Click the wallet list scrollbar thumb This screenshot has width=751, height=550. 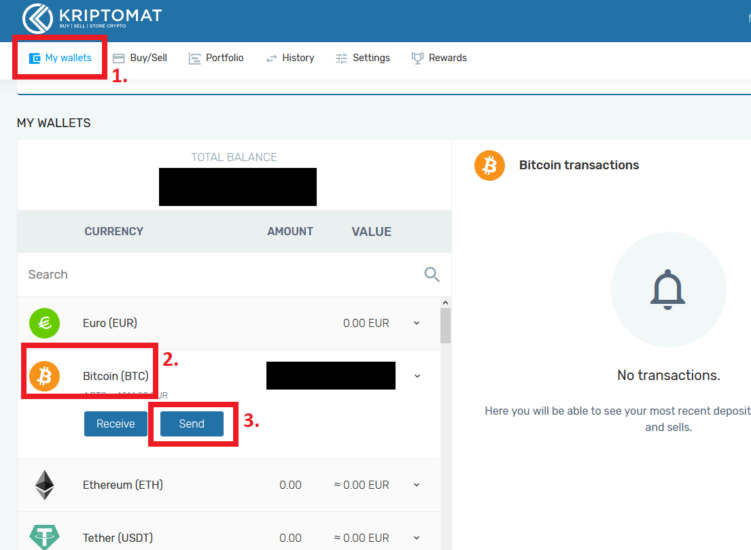pyautogui.click(x=445, y=326)
